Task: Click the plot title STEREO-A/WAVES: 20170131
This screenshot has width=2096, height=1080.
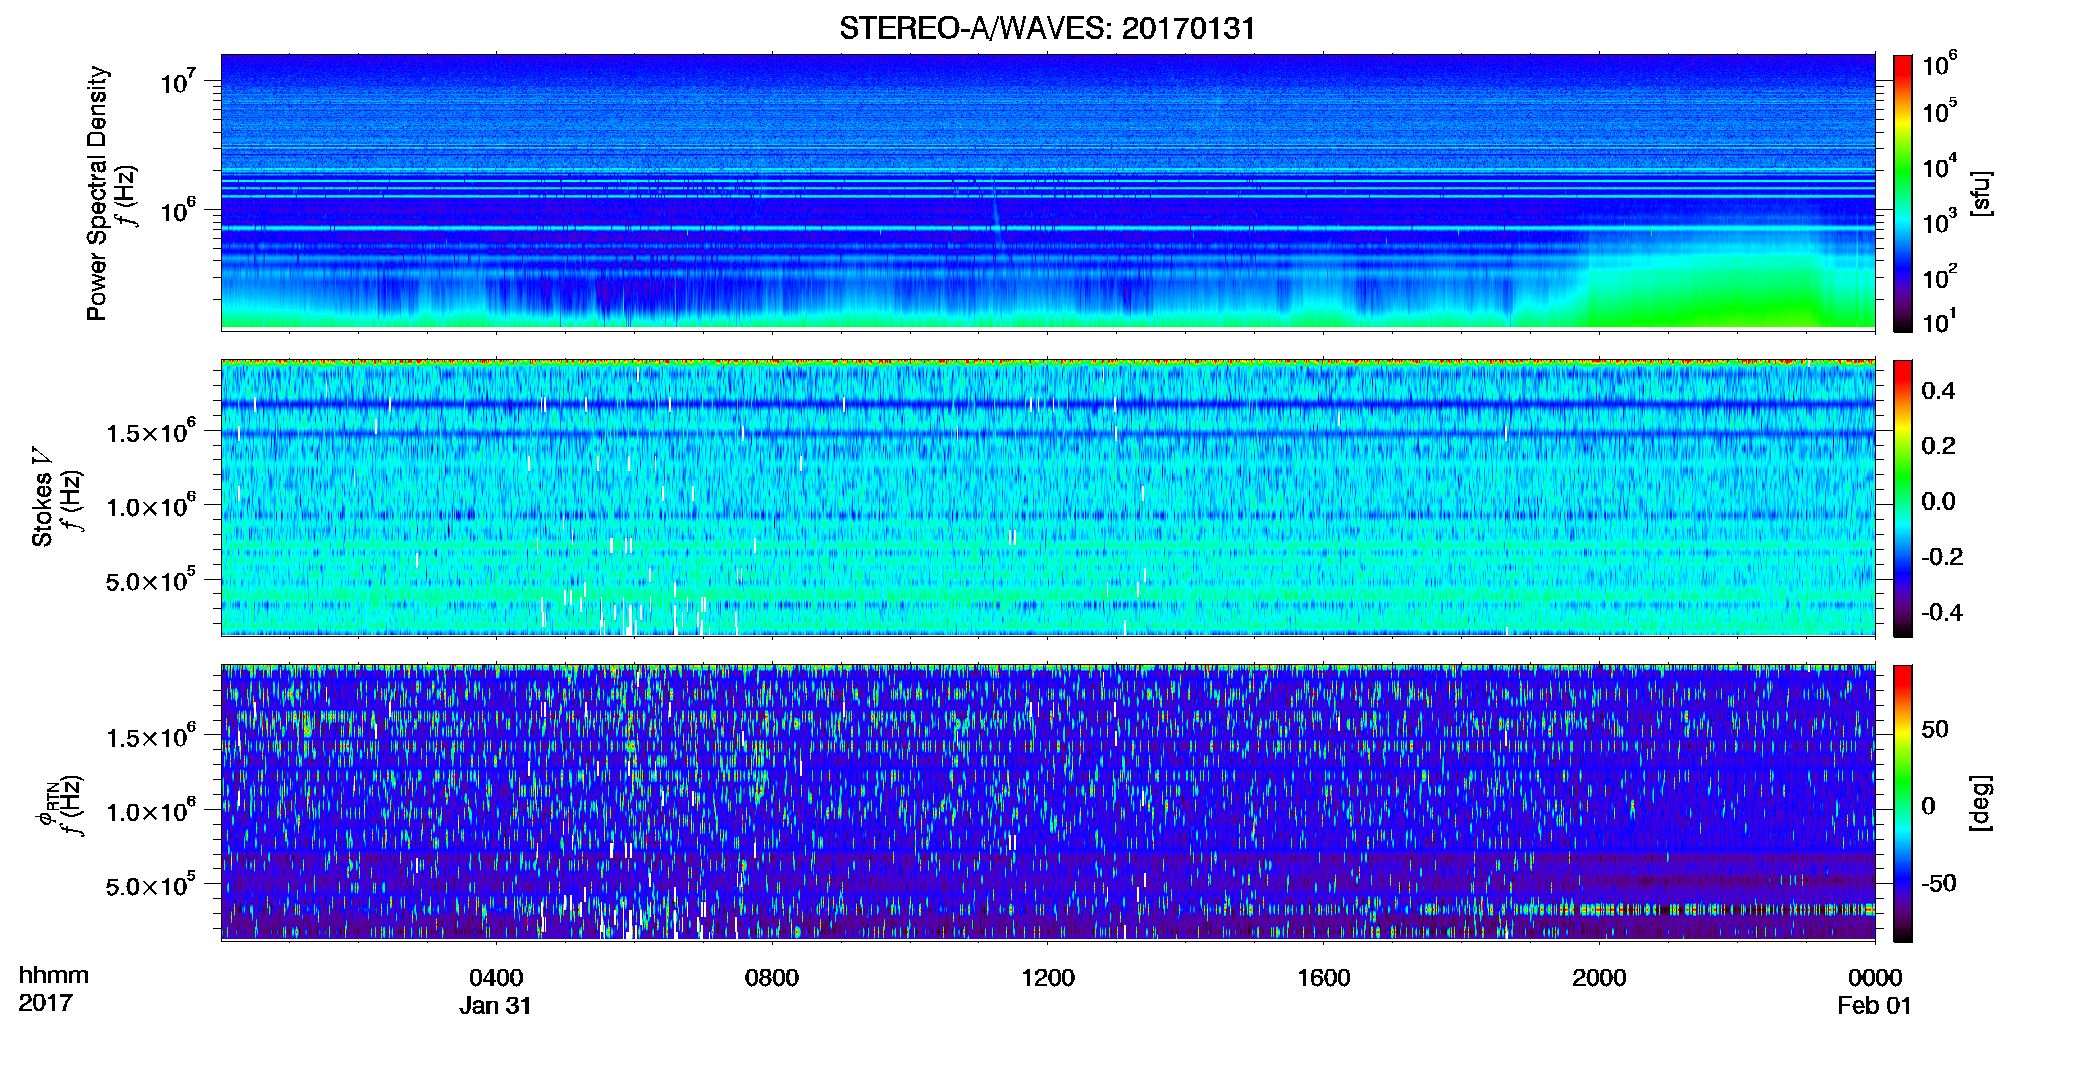Action: [1047, 28]
